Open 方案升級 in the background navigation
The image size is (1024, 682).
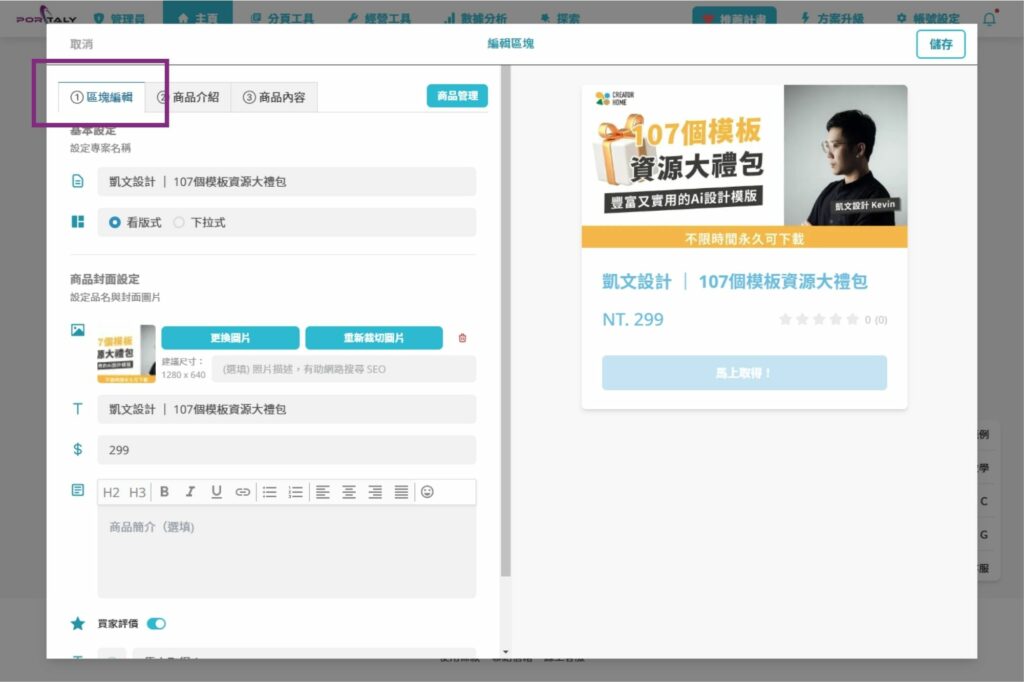click(832, 18)
